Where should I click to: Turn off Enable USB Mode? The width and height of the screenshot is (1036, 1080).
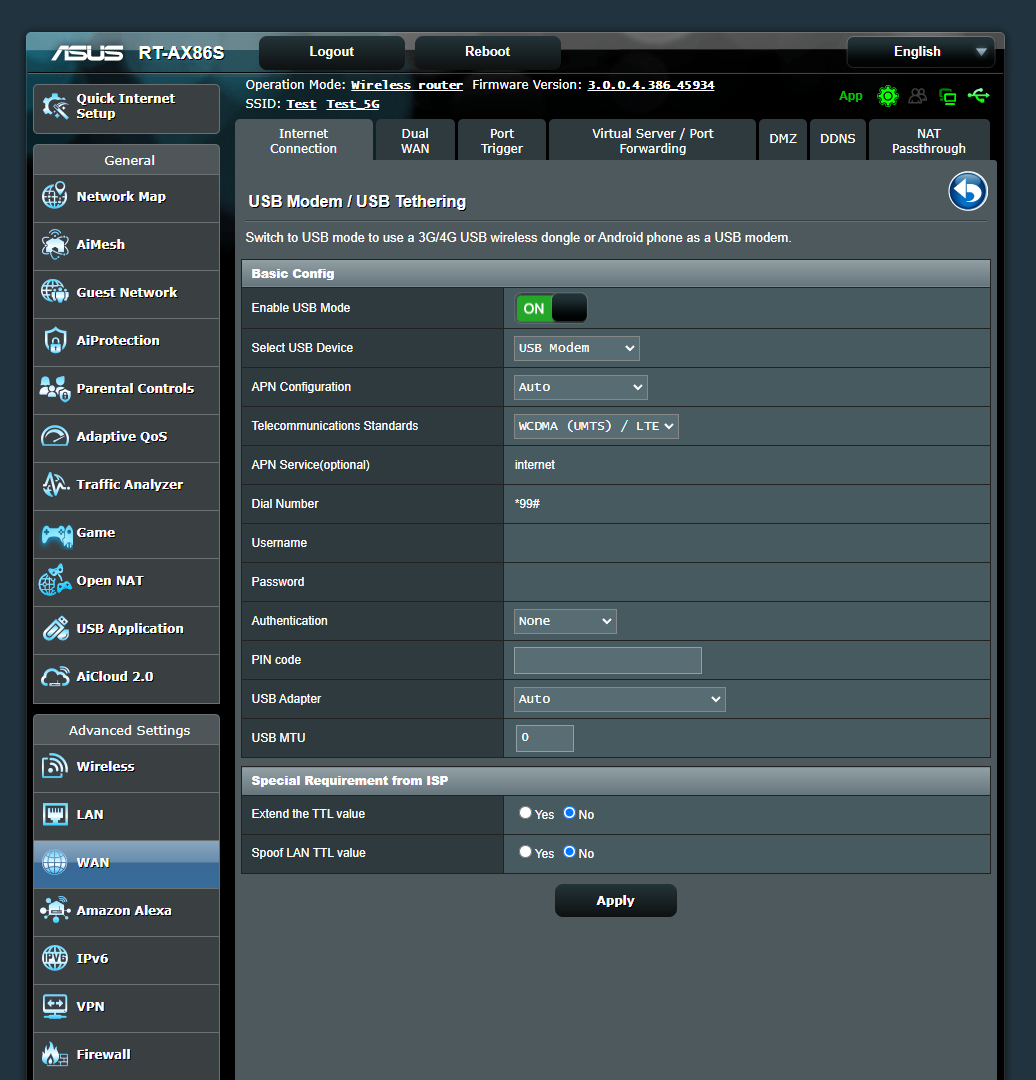coord(550,308)
